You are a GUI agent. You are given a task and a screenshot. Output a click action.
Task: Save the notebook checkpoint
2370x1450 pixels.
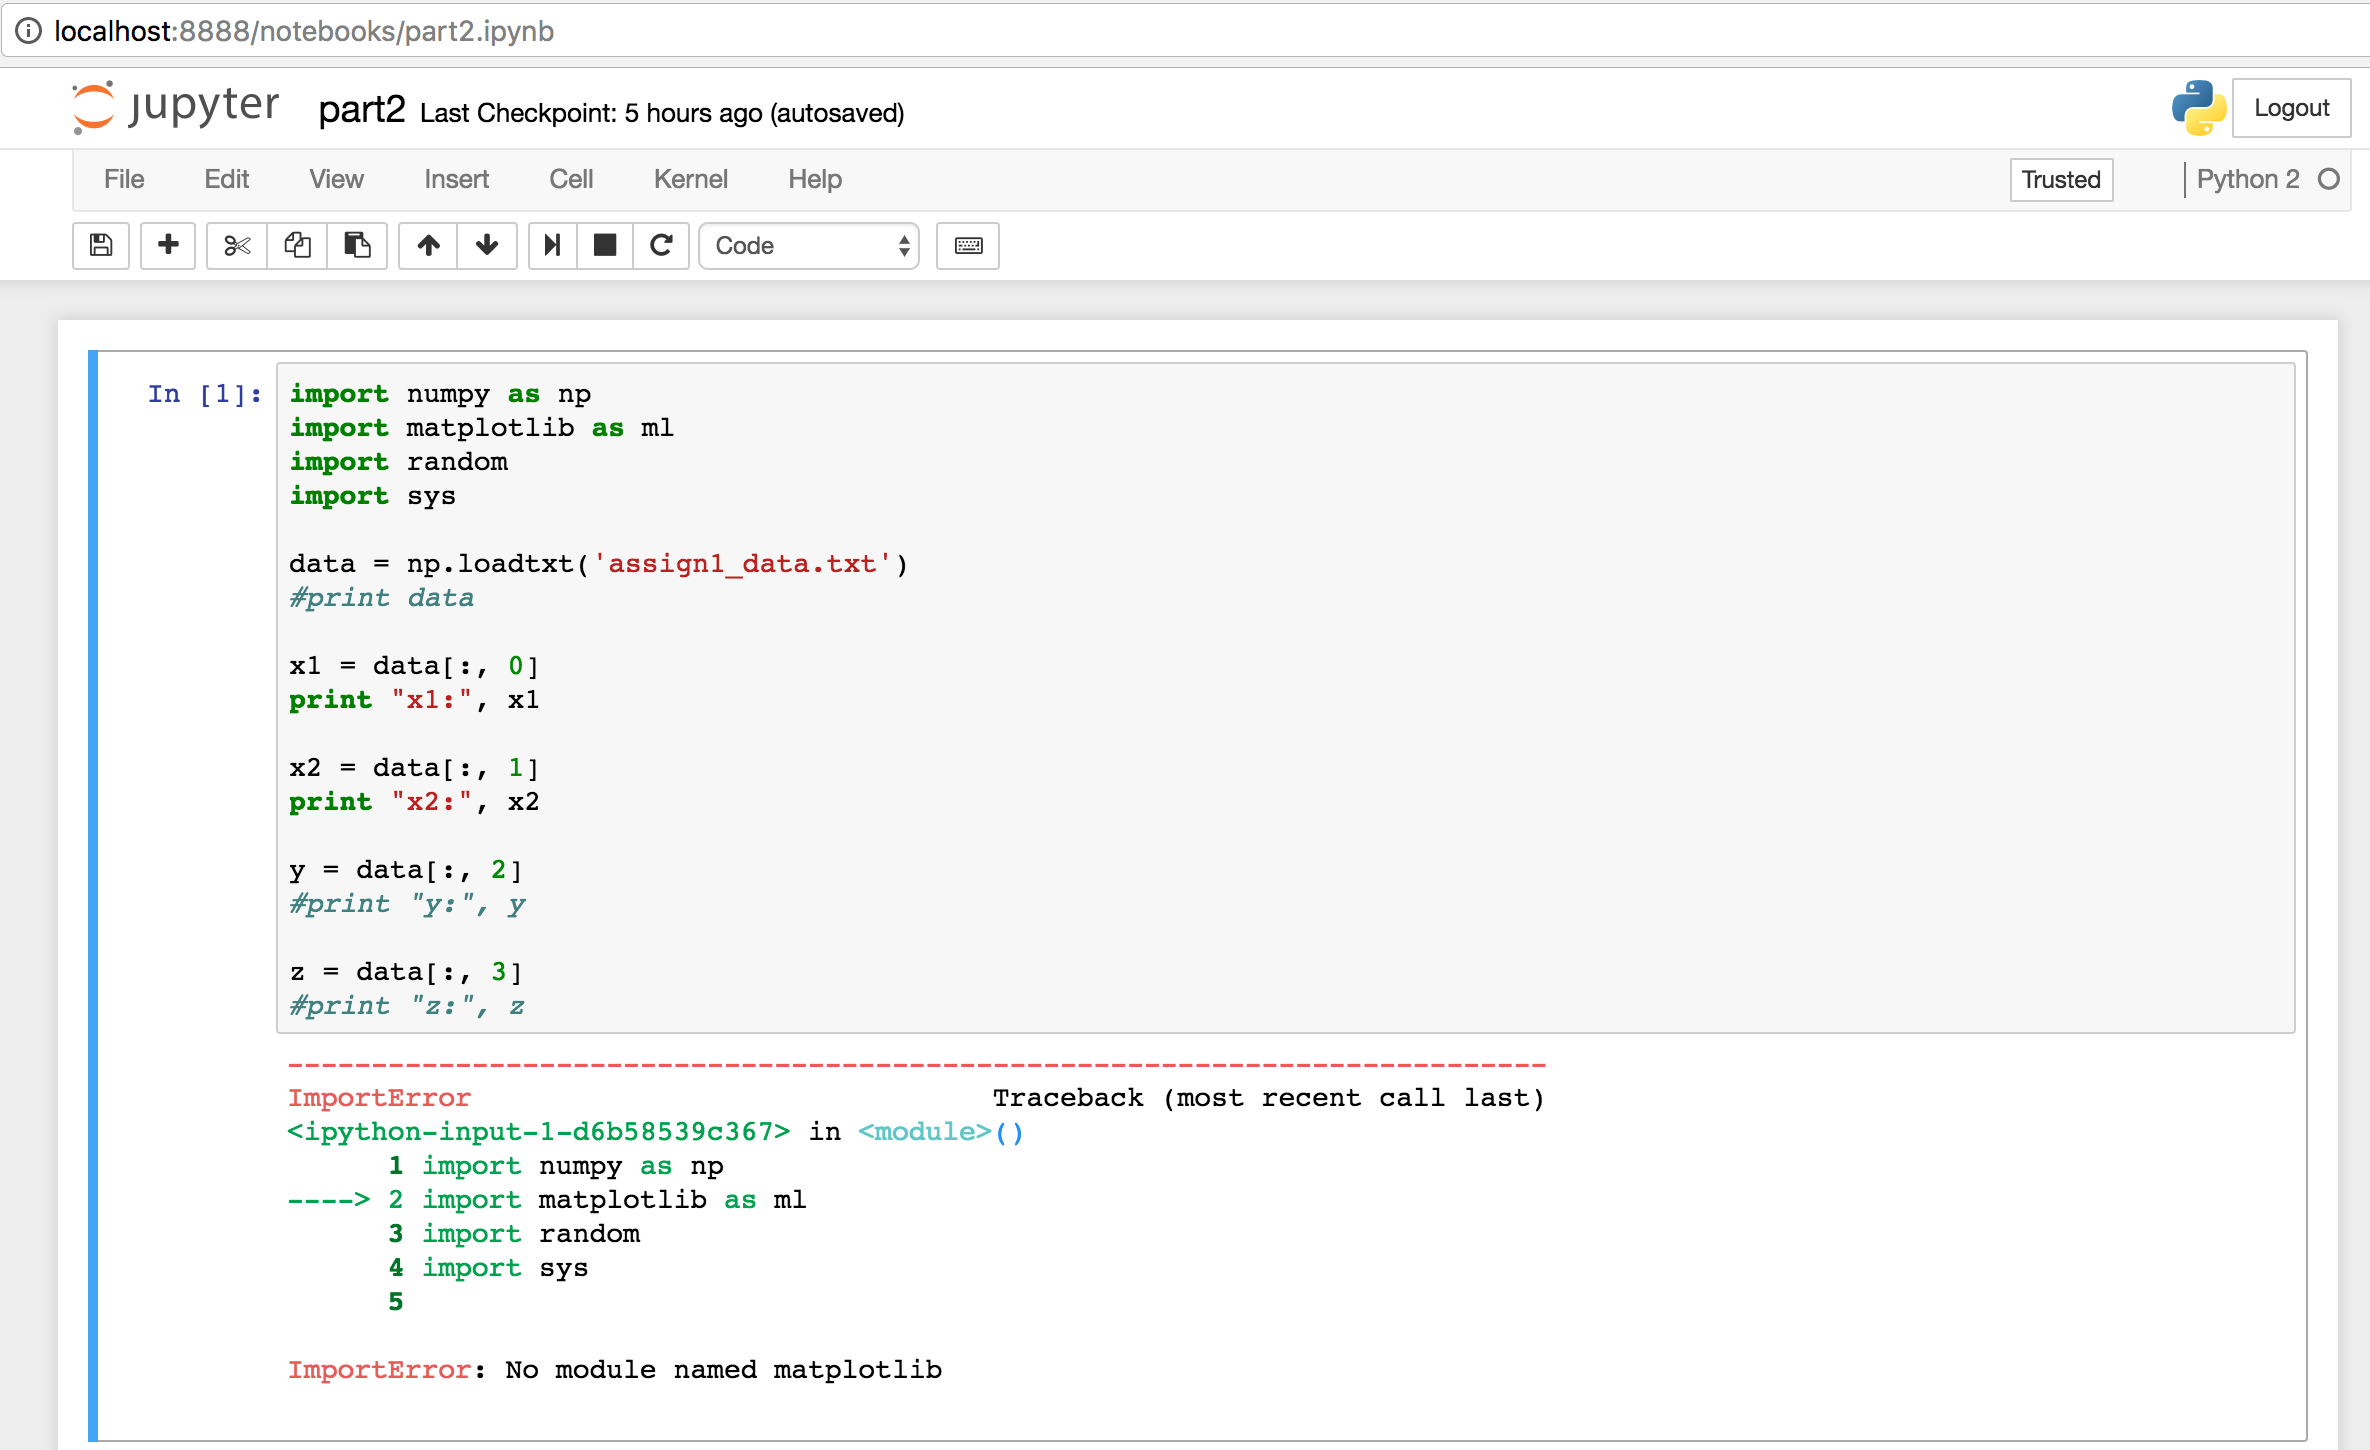point(100,246)
